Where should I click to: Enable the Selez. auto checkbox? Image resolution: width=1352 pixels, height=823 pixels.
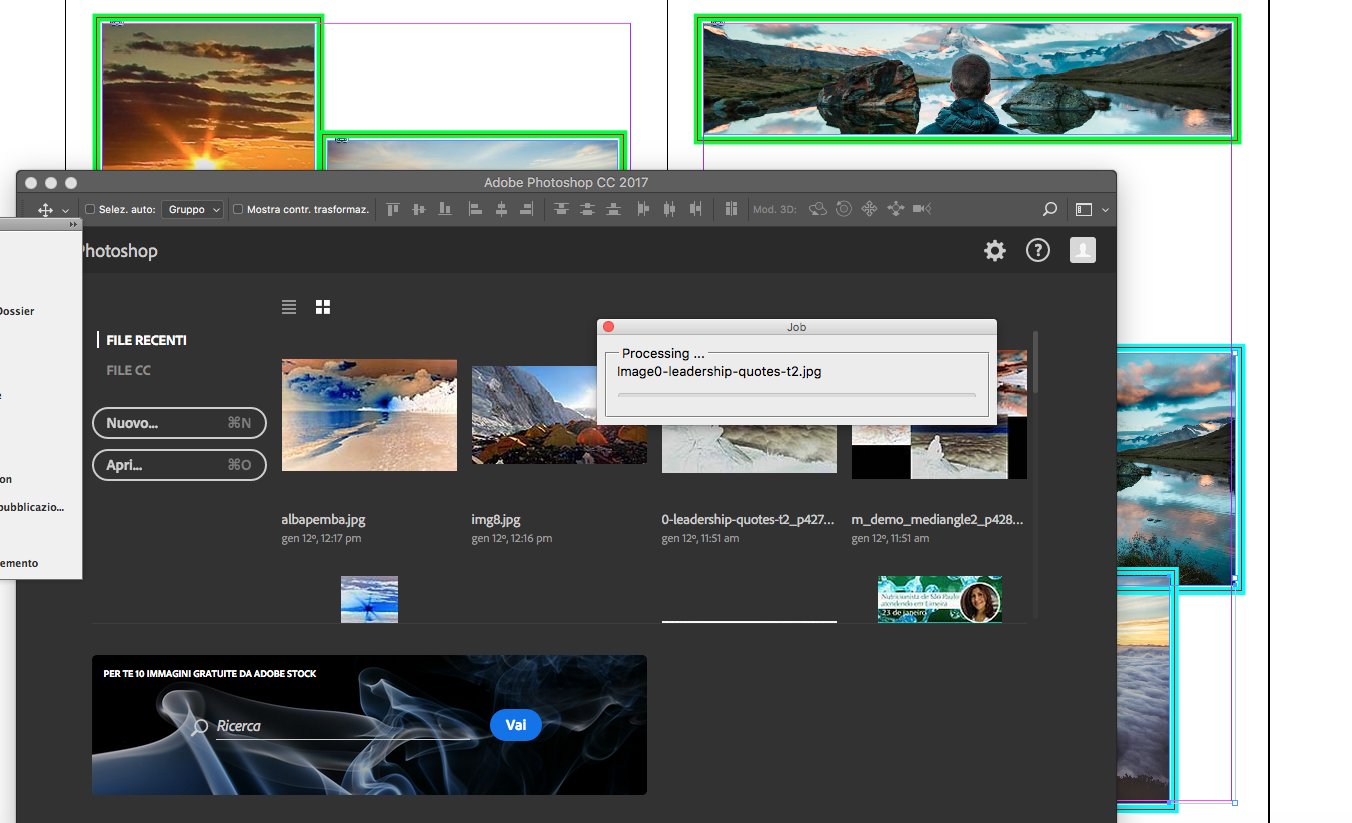tap(90, 210)
